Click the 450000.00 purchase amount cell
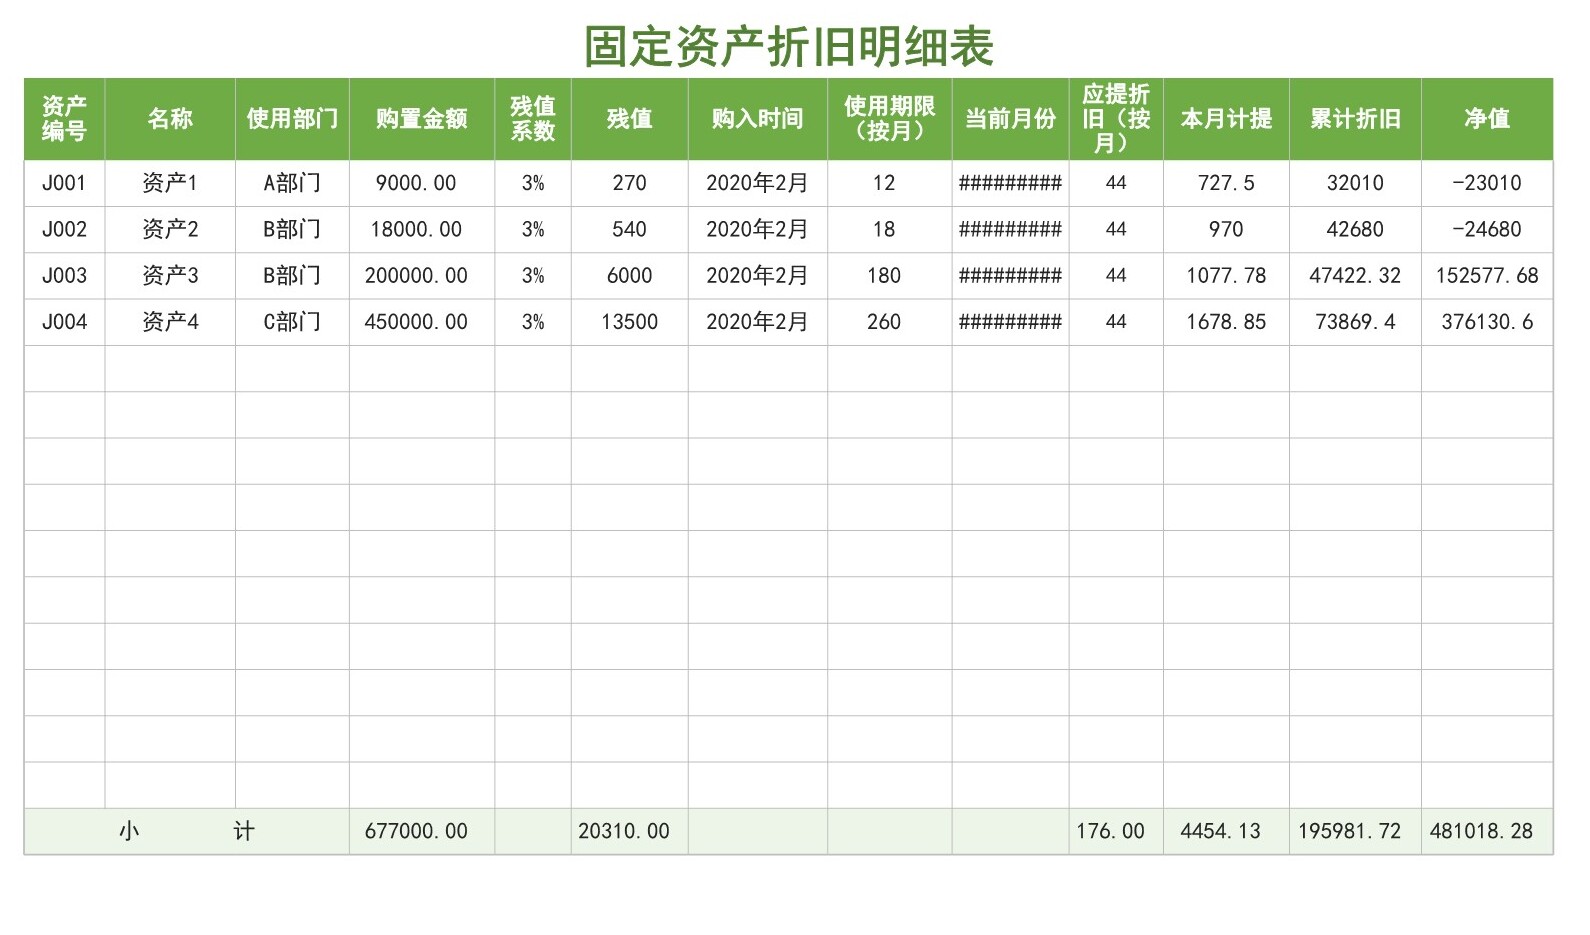The height and width of the screenshot is (935, 1590). click(x=416, y=322)
